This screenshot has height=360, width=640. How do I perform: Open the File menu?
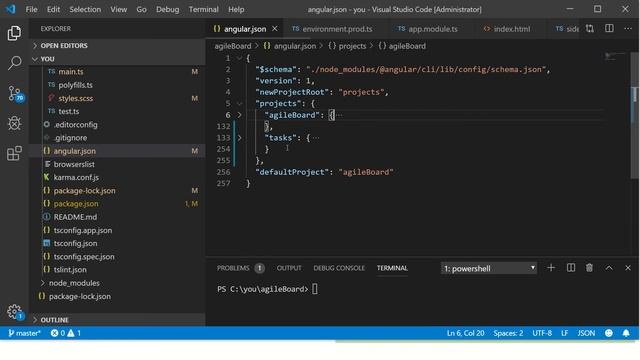(31, 9)
